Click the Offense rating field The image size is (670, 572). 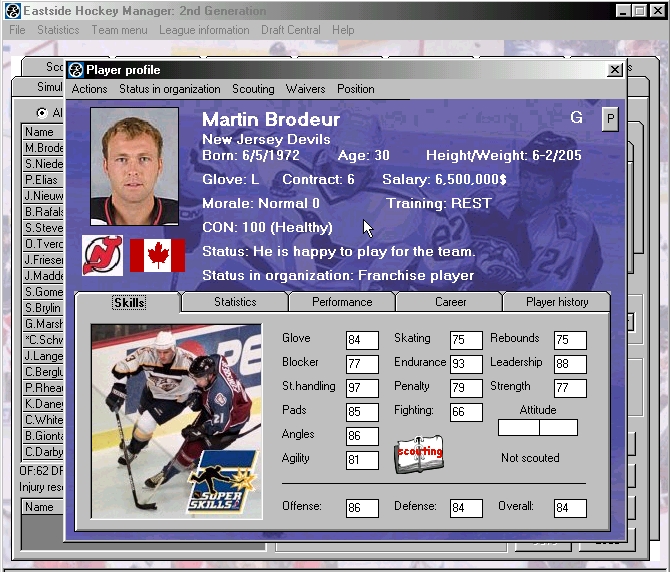click(362, 508)
